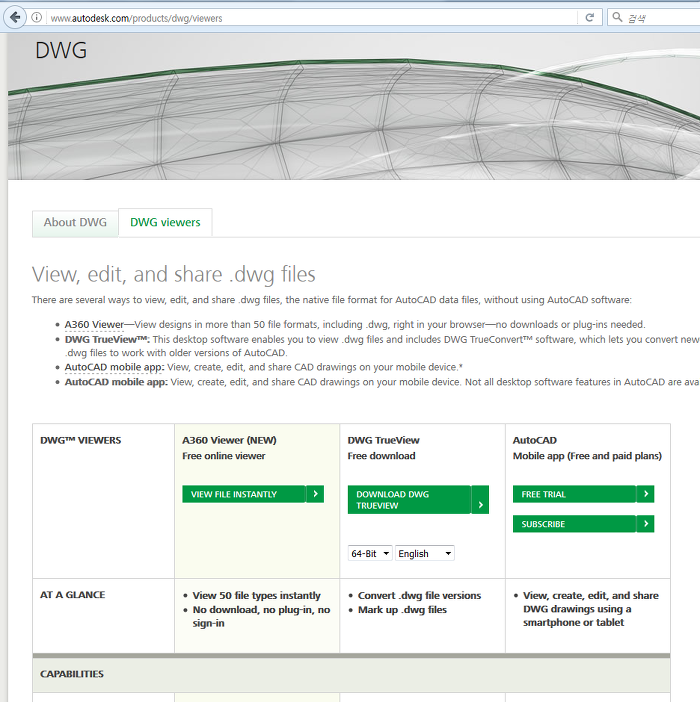Select the DWG viewers tab
This screenshot has width=700, height=702.
(x=165, y=223)
